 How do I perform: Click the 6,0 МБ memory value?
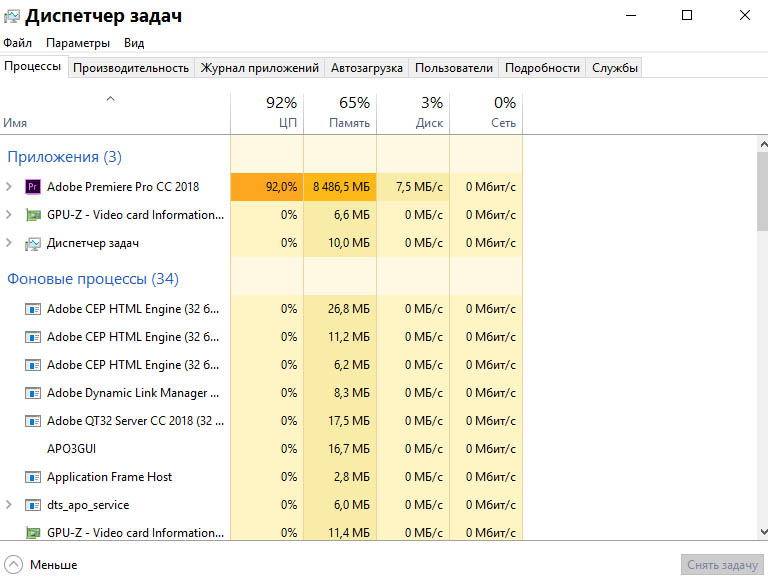click(352, 505)
